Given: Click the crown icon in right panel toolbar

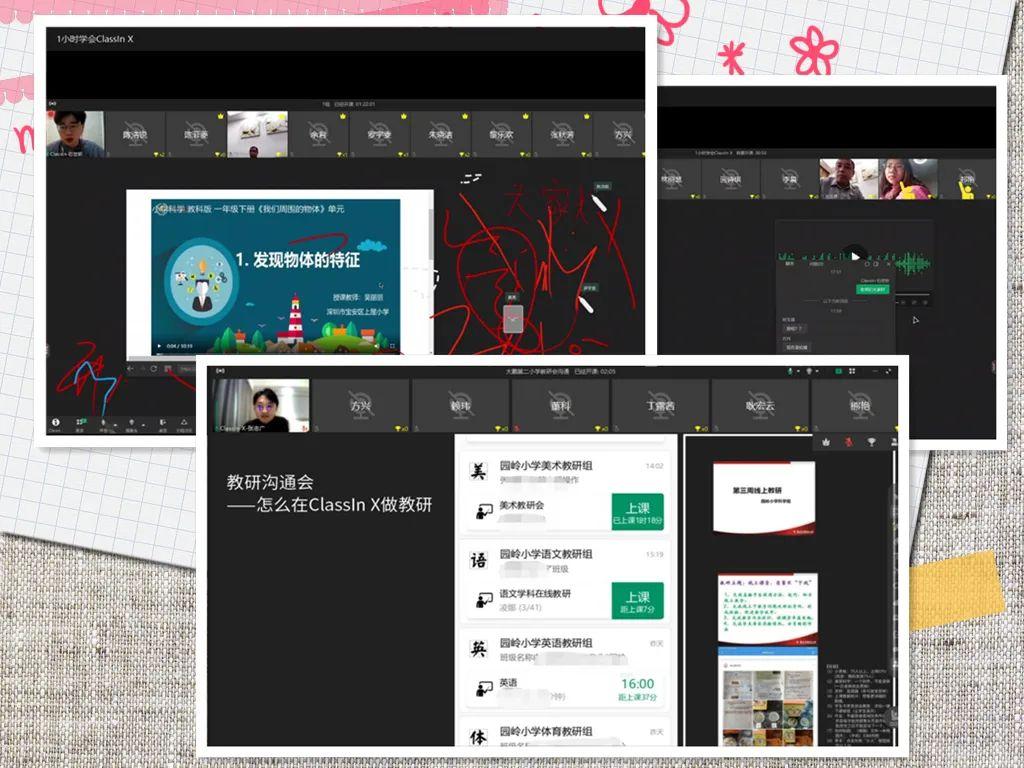Looking at the screenshot, I should point(826,442).
